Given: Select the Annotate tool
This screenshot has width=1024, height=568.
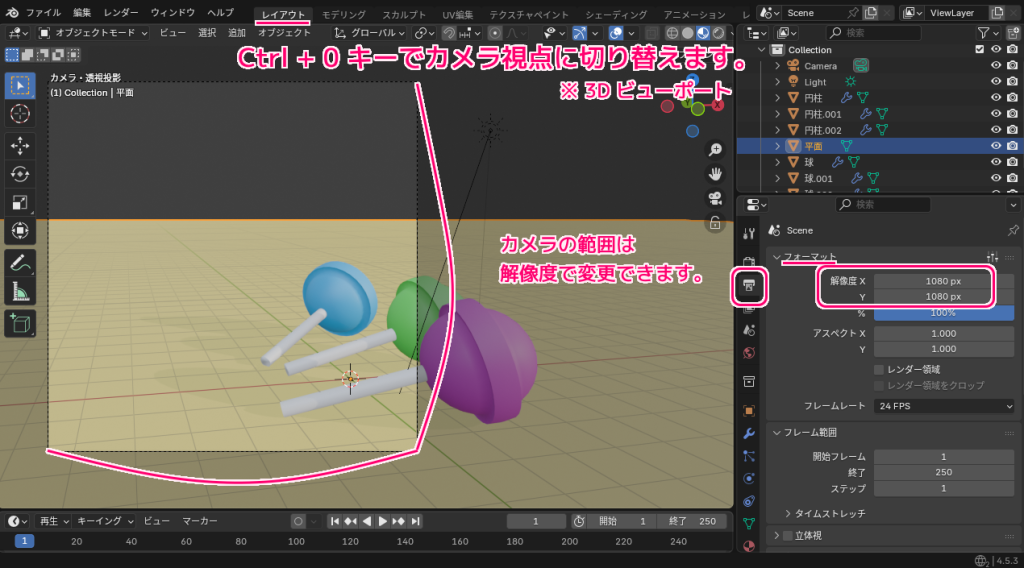Looking at the screenshot, I should 20,263.
